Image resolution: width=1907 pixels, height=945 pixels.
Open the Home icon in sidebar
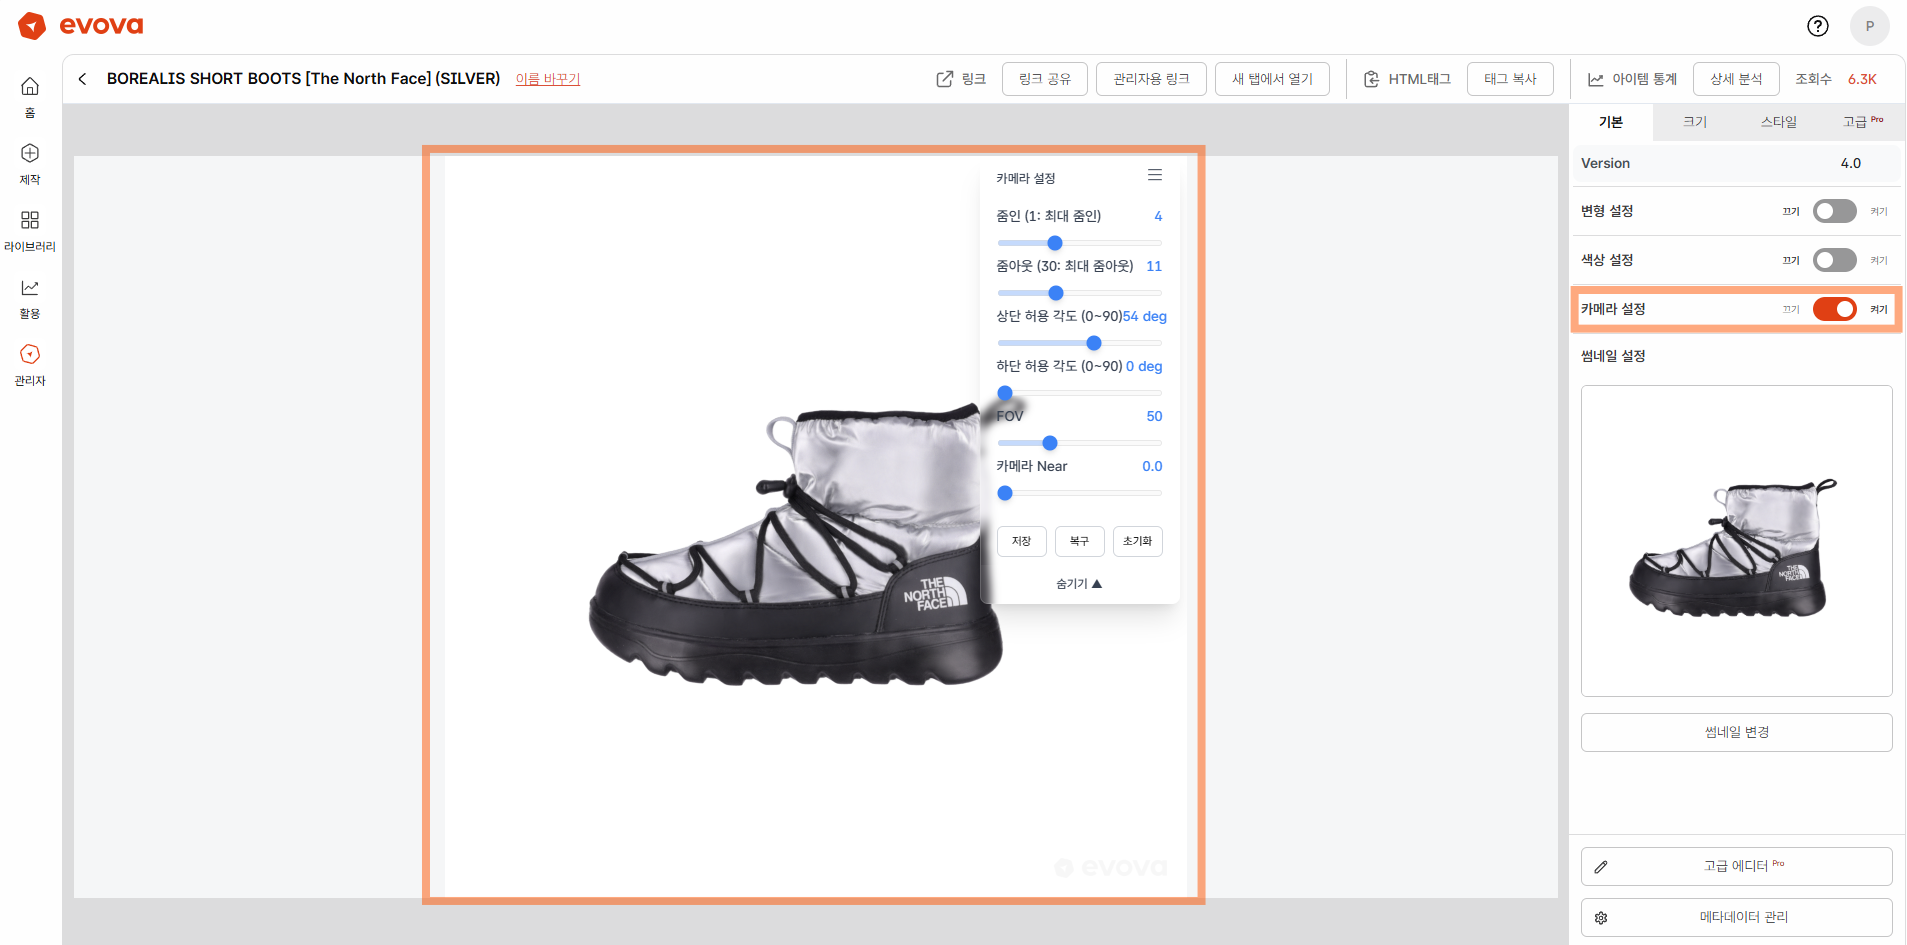pyautogui.click(x=30, y=87)
